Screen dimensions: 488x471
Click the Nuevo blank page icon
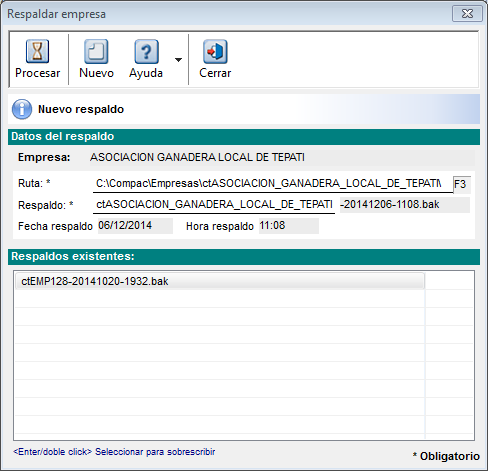coord(96,51)
